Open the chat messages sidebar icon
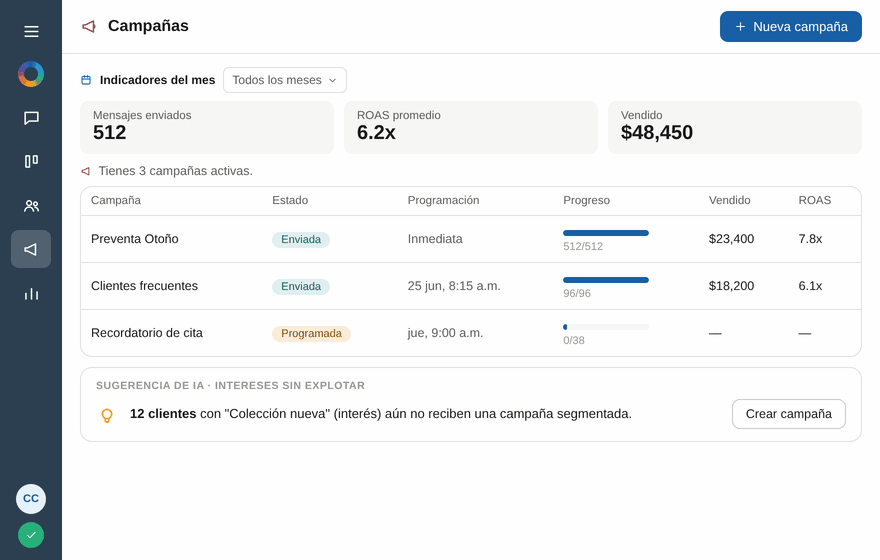880x560 pixels. pos(31,118)
